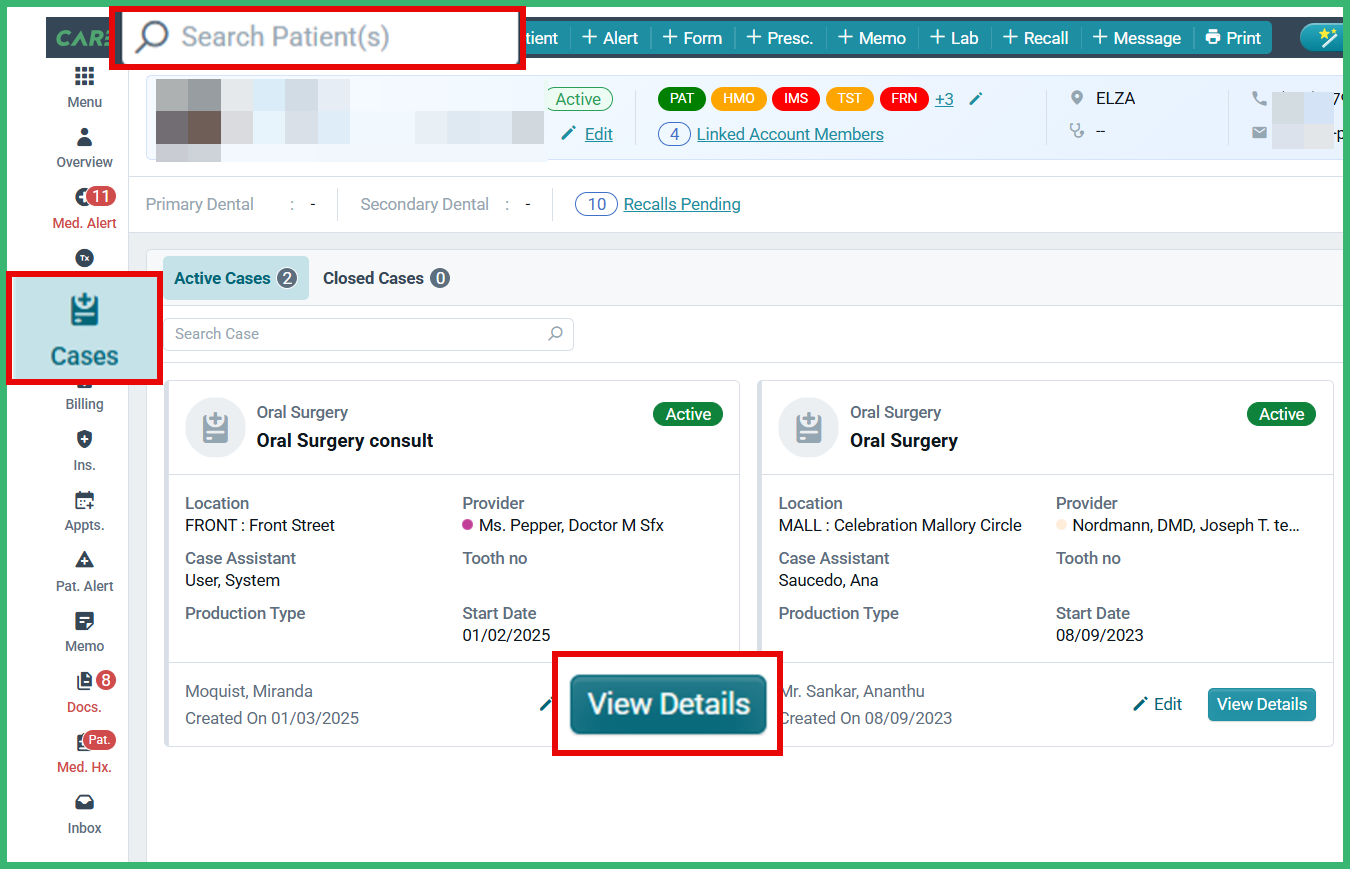Print using the toolbar Print icon
The width and height of the screenshot is (1350, 869).
[1232, 38]
